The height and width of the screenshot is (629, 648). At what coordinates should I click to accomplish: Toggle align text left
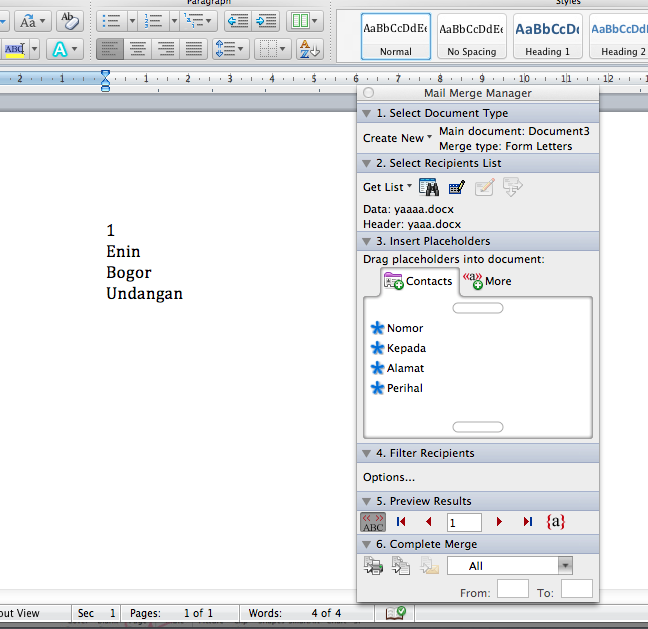[x=110, y=50]
